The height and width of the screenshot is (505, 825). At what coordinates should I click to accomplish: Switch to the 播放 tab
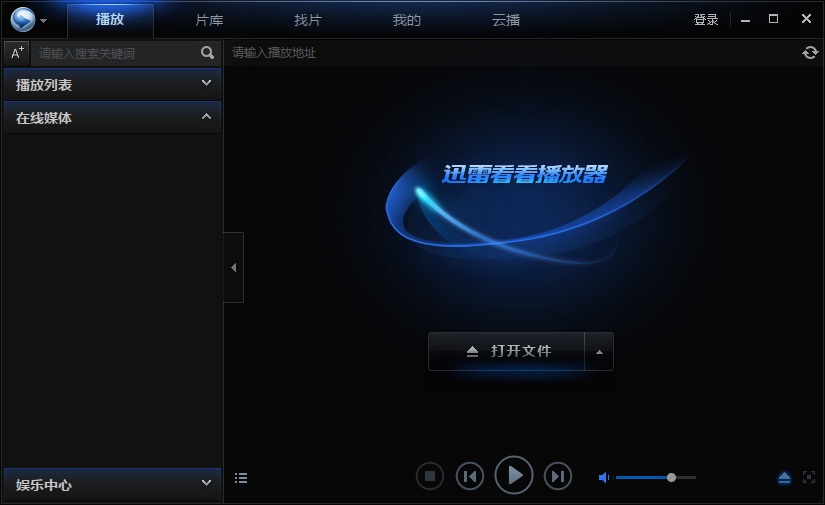110,20
